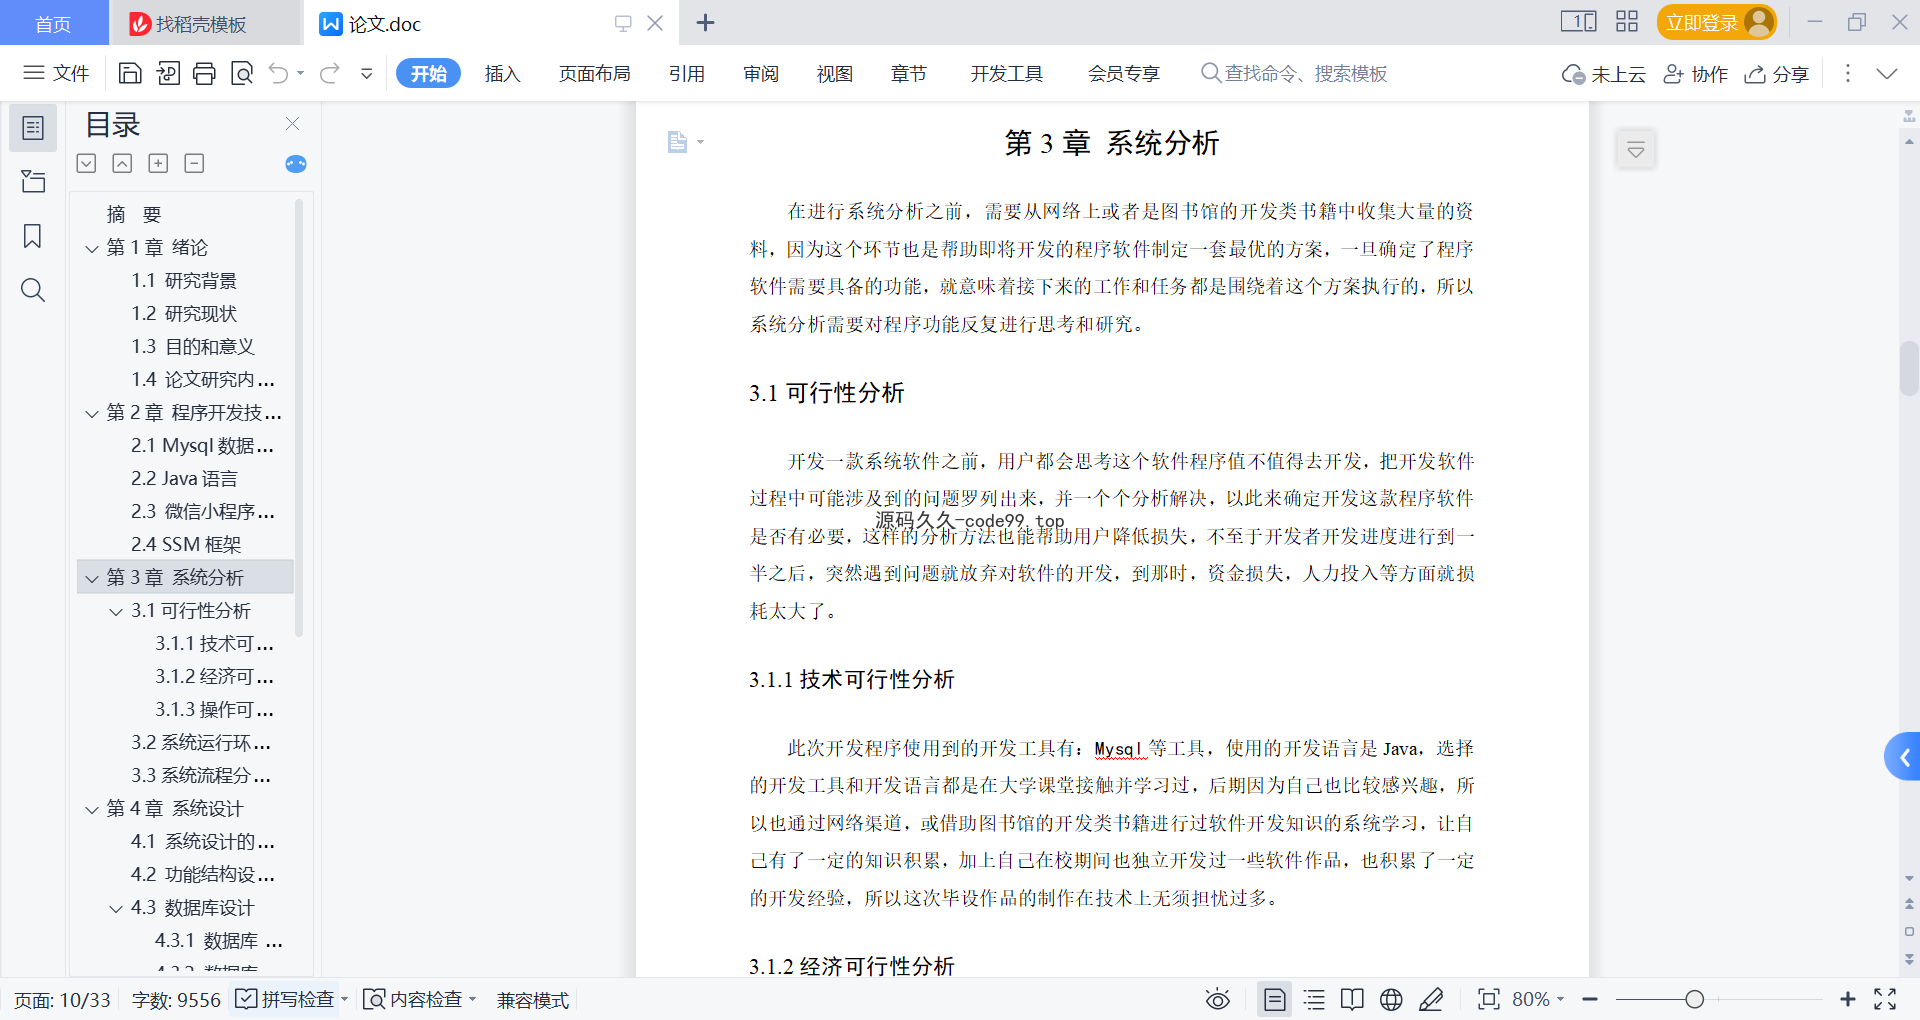Click the right-side collapse panel button

(x=1636, y=150)
